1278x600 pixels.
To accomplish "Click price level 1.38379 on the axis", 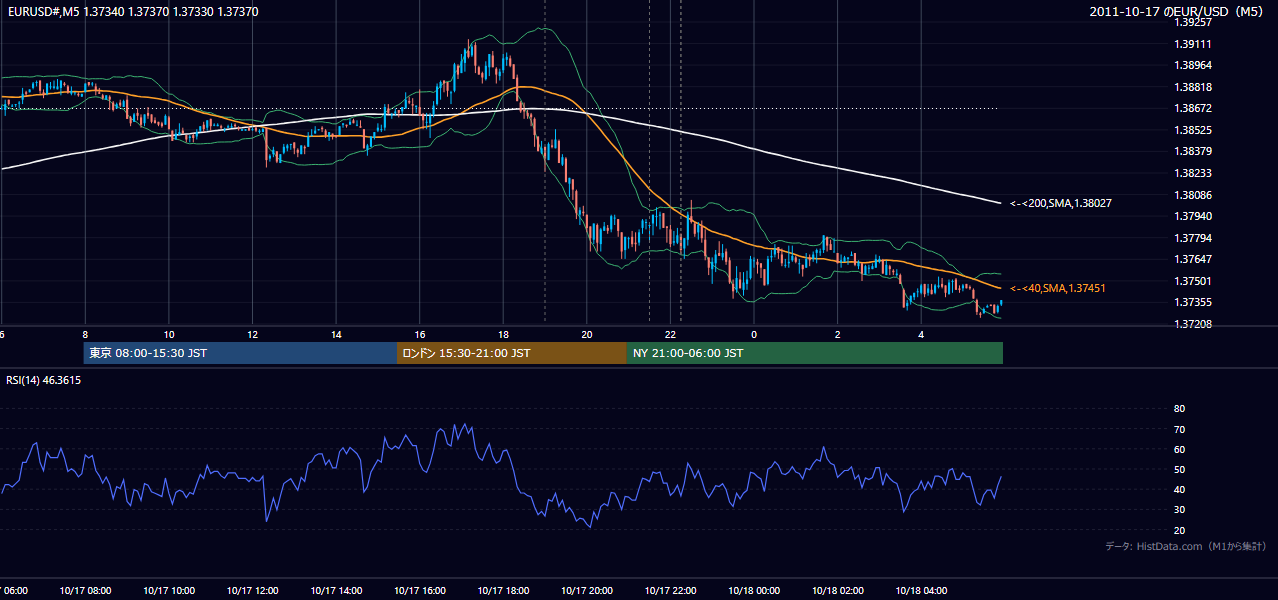I will click(x=1192, y=151).
